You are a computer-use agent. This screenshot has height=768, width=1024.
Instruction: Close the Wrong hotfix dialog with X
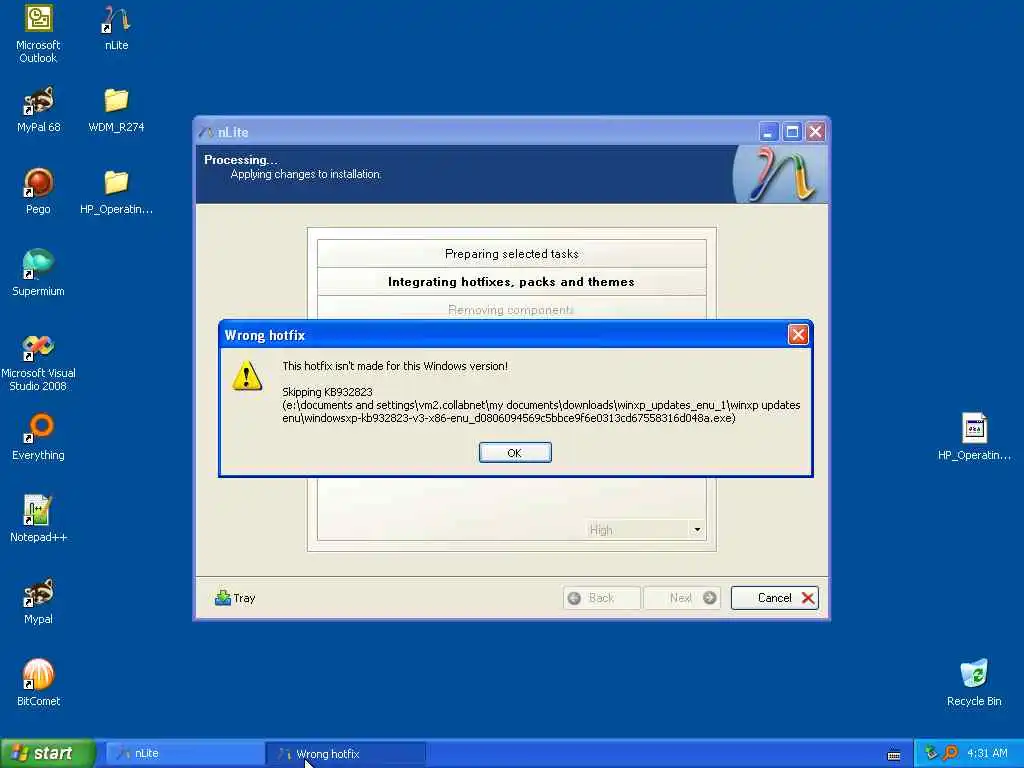click(x=797, y=335)
